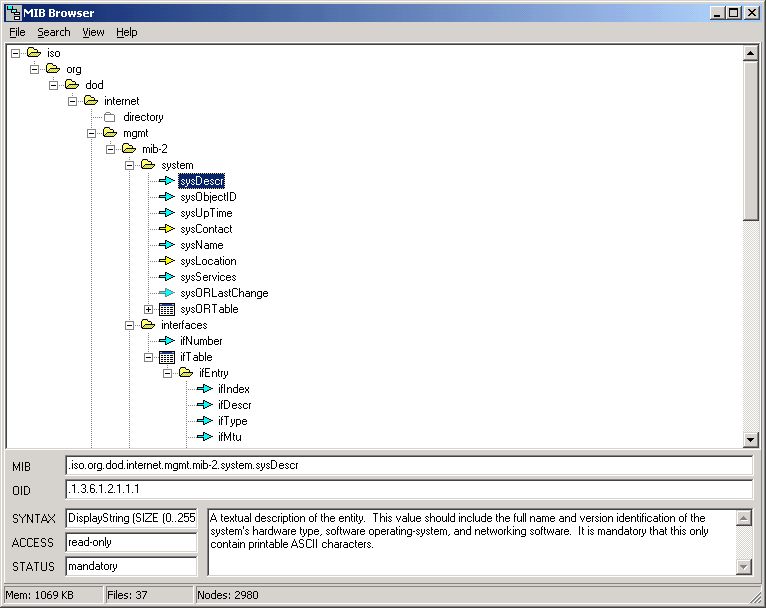
Task: Collapse the system folder node
Action: point(129,165)
